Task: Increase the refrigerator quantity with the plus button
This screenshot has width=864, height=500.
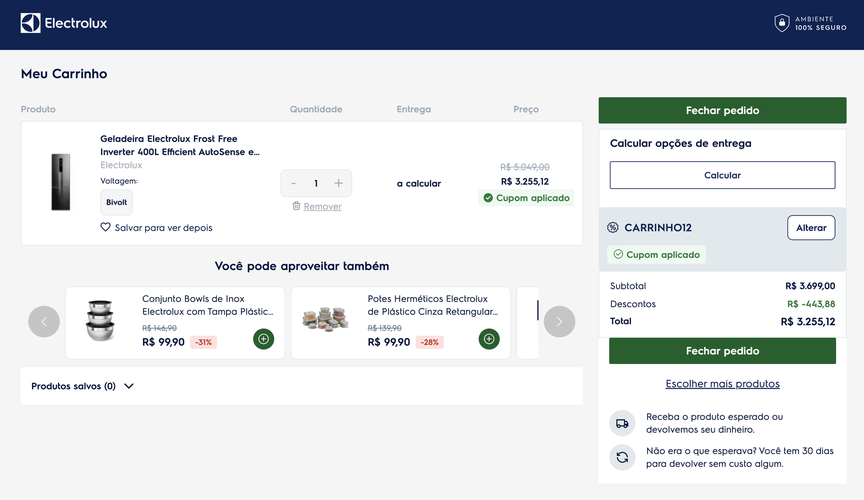Action: click(338, 183)
